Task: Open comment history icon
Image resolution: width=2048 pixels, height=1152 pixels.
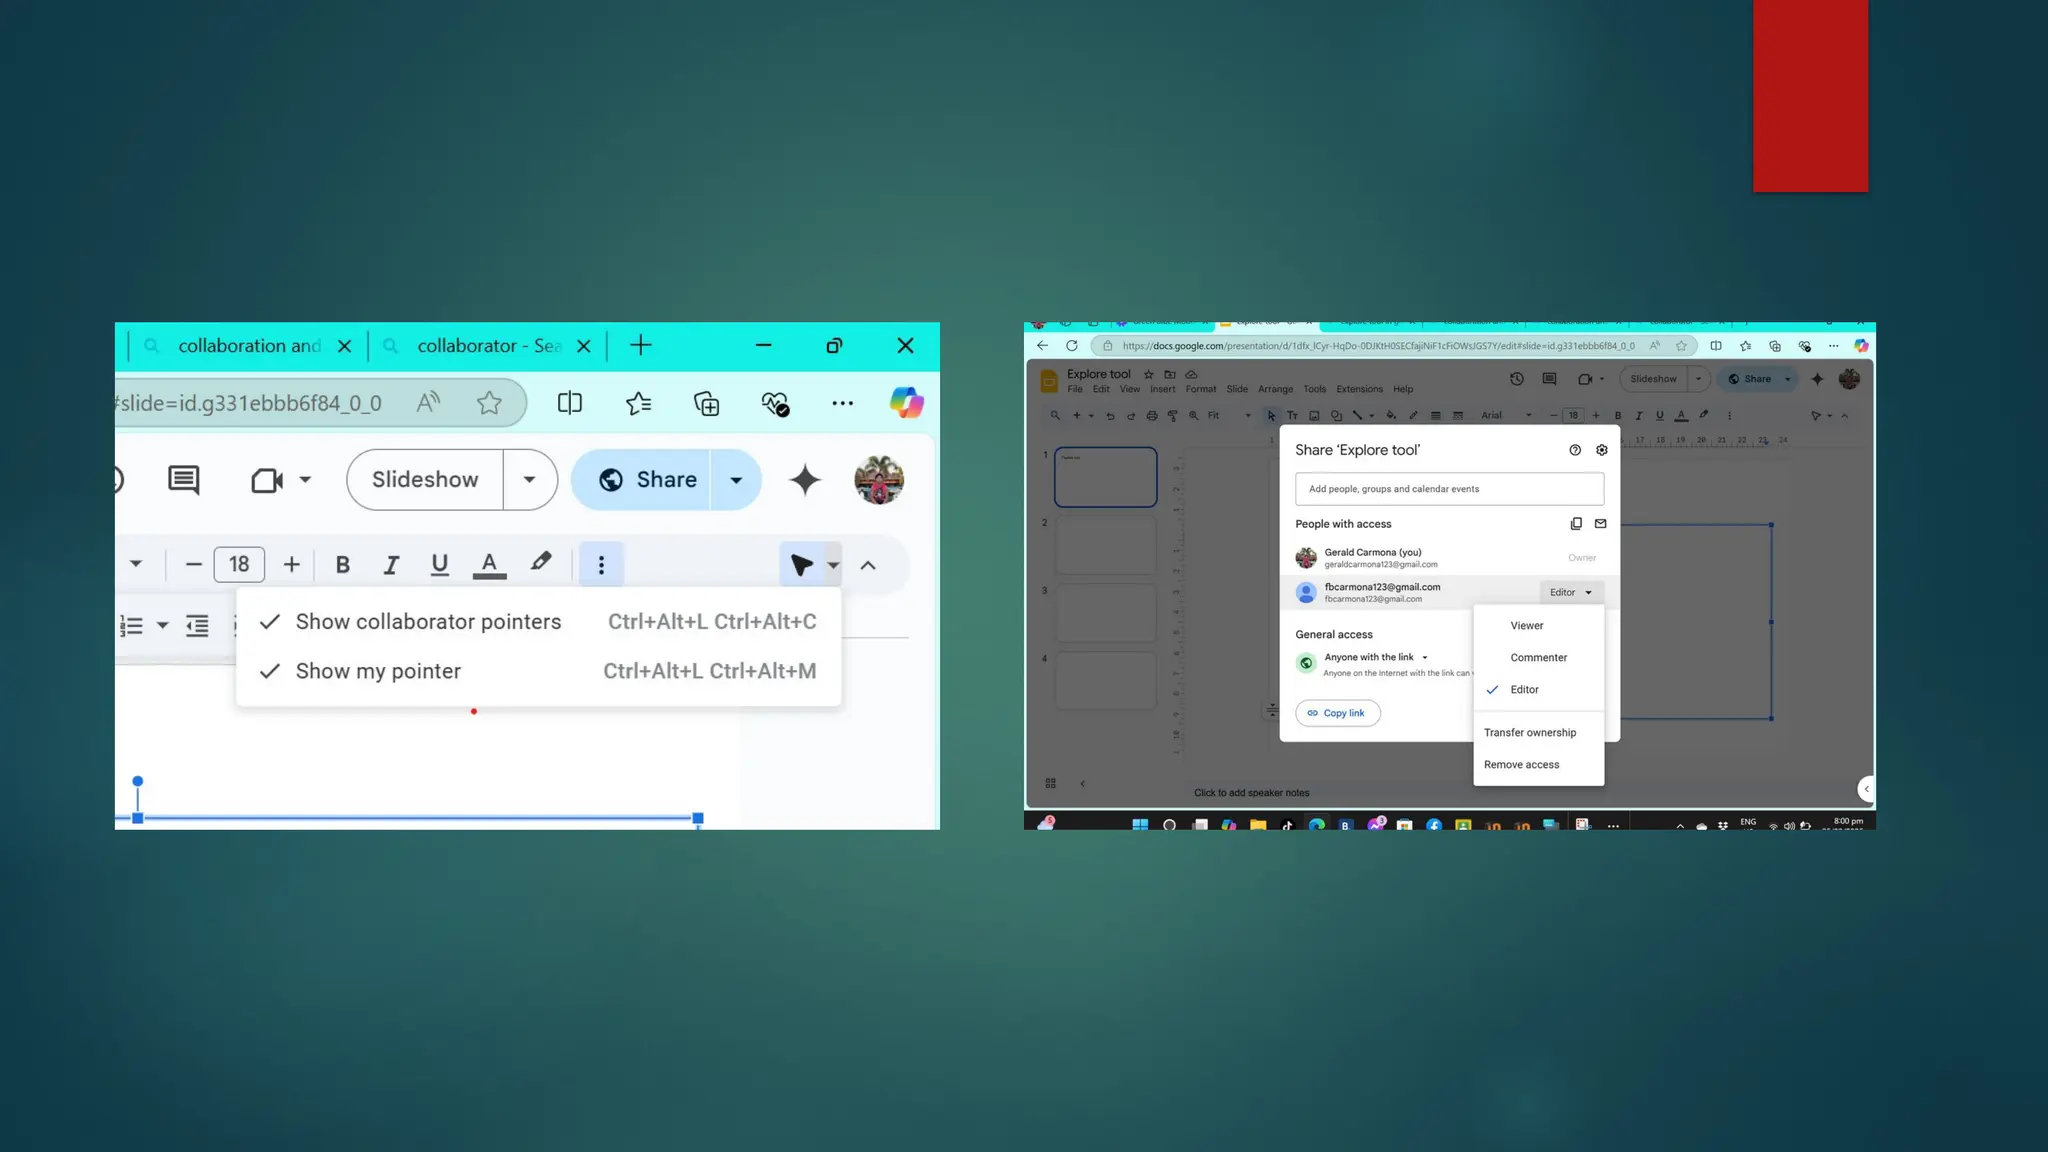Action: 184,480
